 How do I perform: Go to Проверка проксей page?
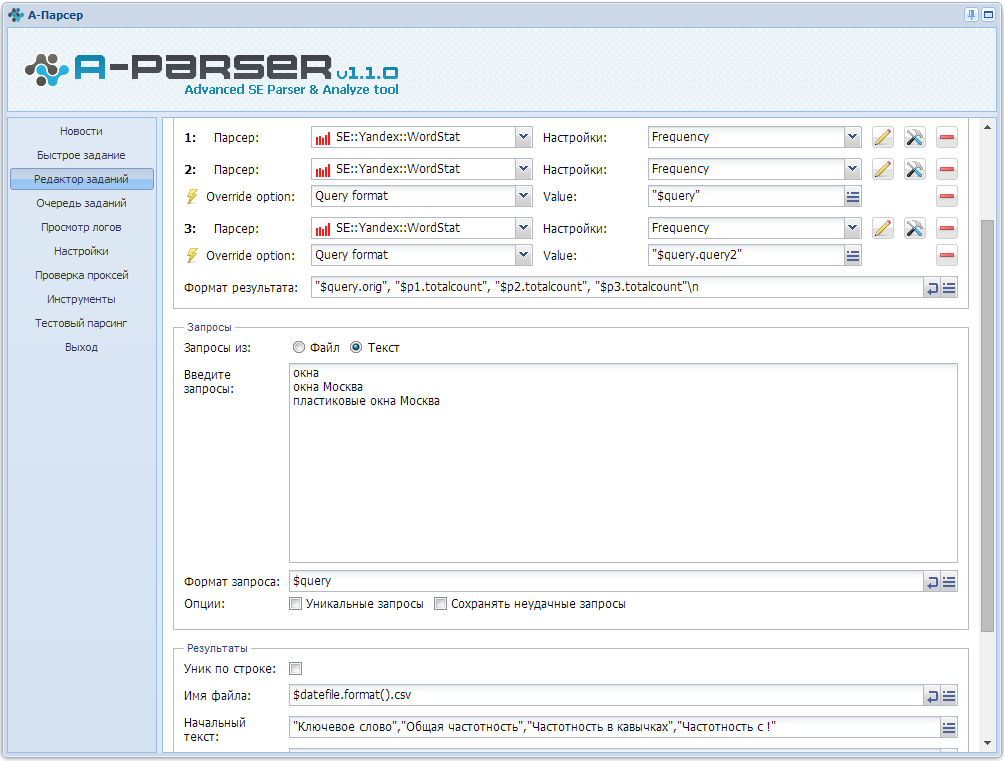click(x=81, y=275)
